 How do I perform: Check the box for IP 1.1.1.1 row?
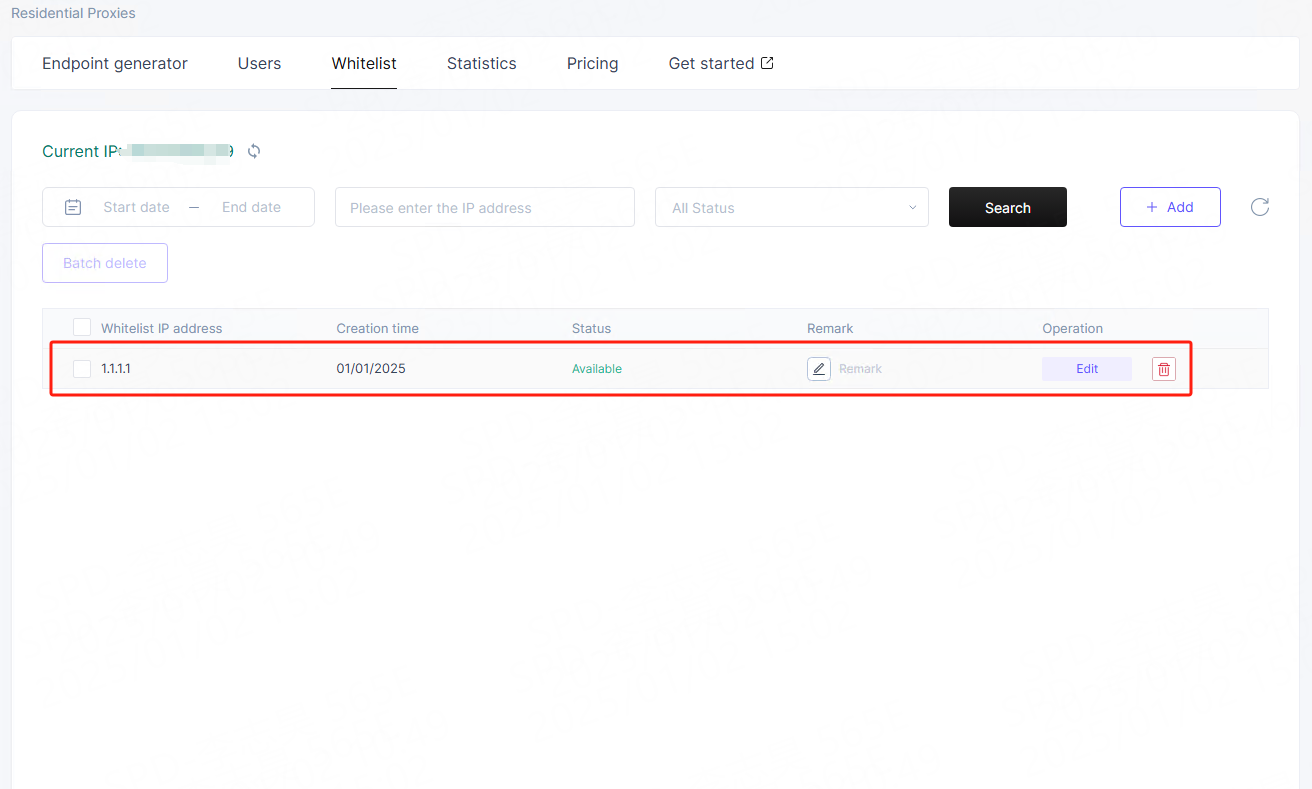coord(82,369)
